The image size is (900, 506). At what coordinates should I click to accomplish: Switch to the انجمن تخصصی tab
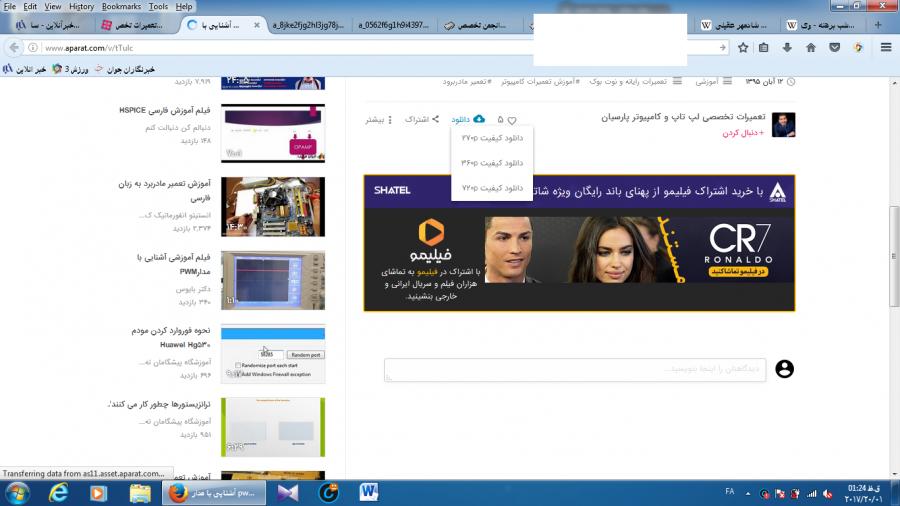click(481, 25)
